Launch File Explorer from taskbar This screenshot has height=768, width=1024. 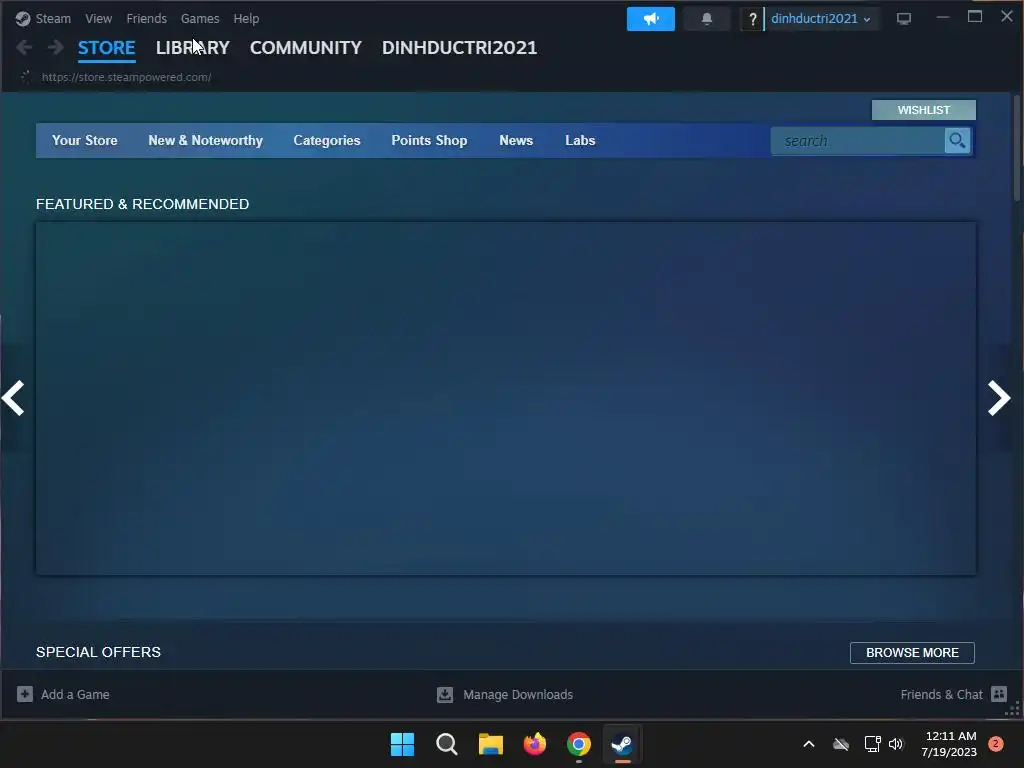490,744
